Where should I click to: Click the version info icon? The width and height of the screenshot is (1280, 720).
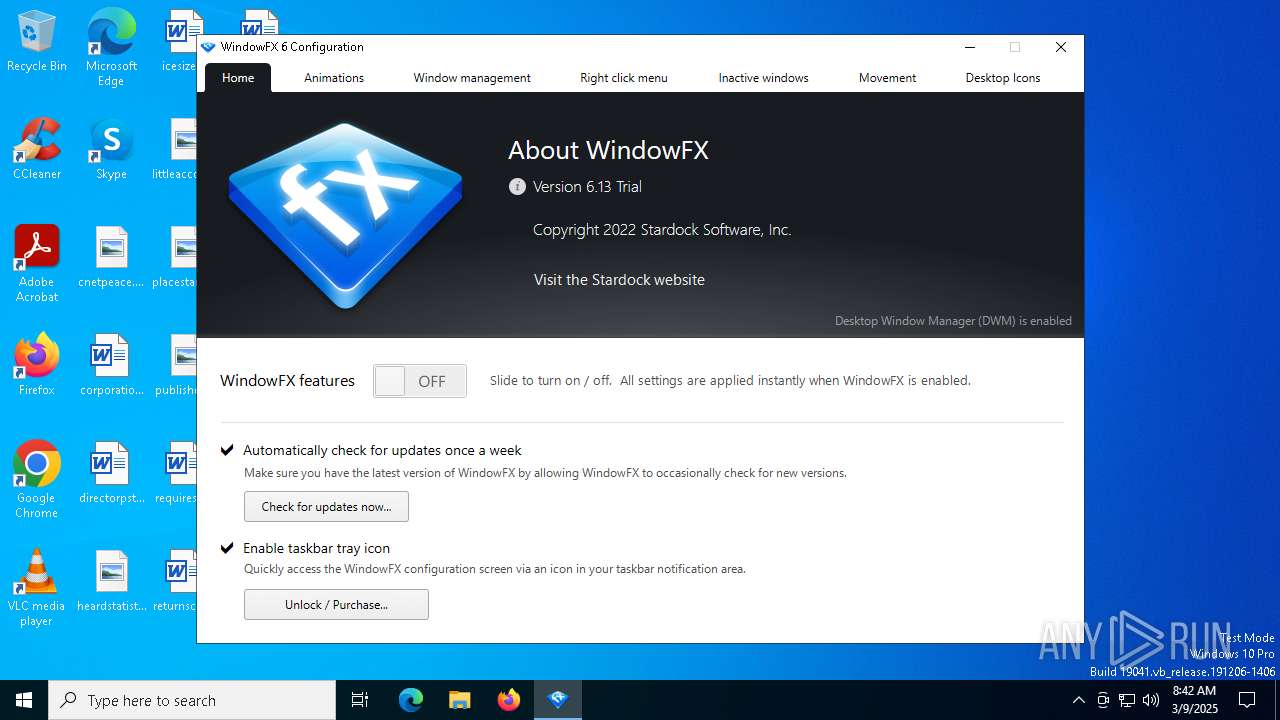coord(517,187)
